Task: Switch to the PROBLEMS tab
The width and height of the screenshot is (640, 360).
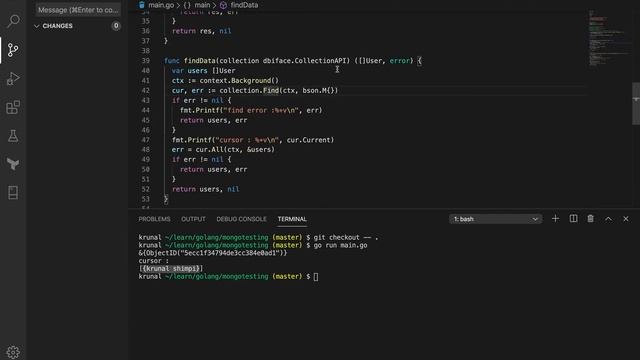Action: [x=154, y=219]
